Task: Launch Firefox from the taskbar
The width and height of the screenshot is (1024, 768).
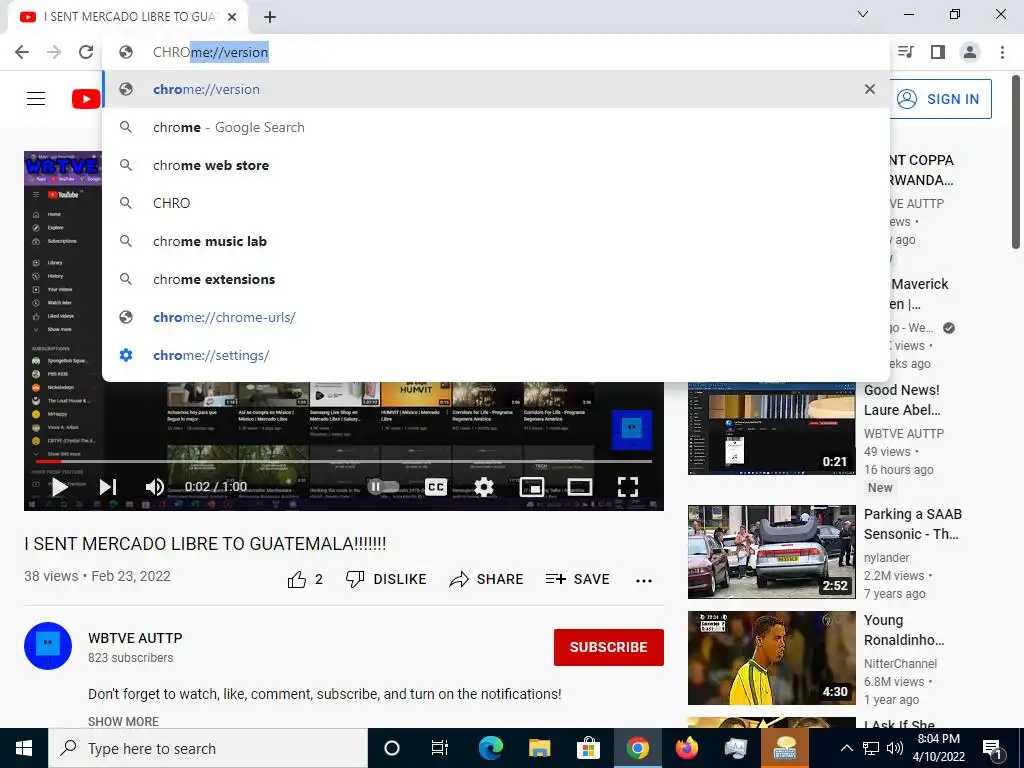Action: (x=686, y=748)
